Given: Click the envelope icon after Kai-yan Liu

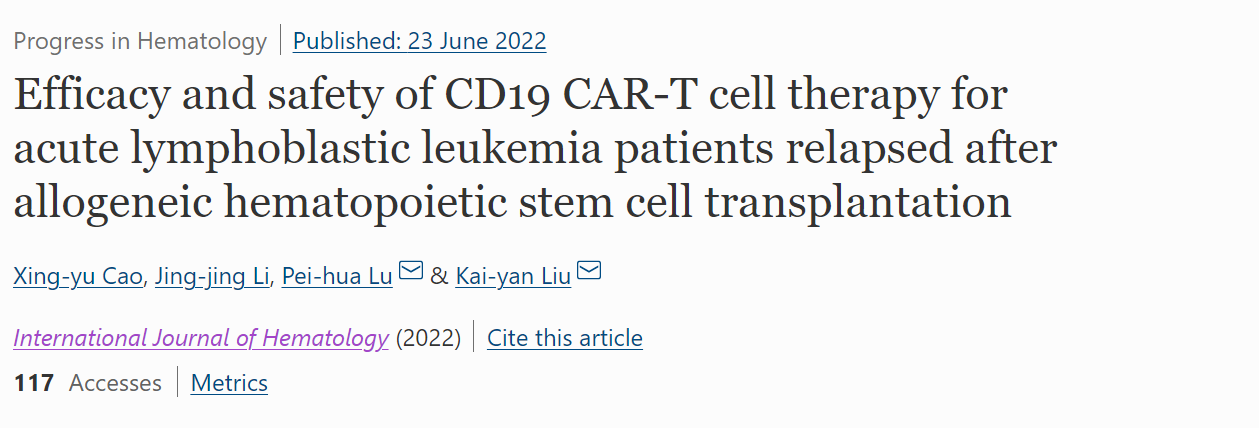Looking at the screenshot, I should point(589,272).
